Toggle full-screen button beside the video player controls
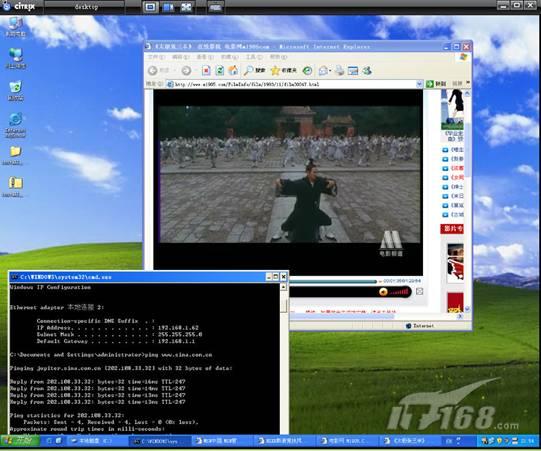 pyautogui.click(x=419, y=292)
